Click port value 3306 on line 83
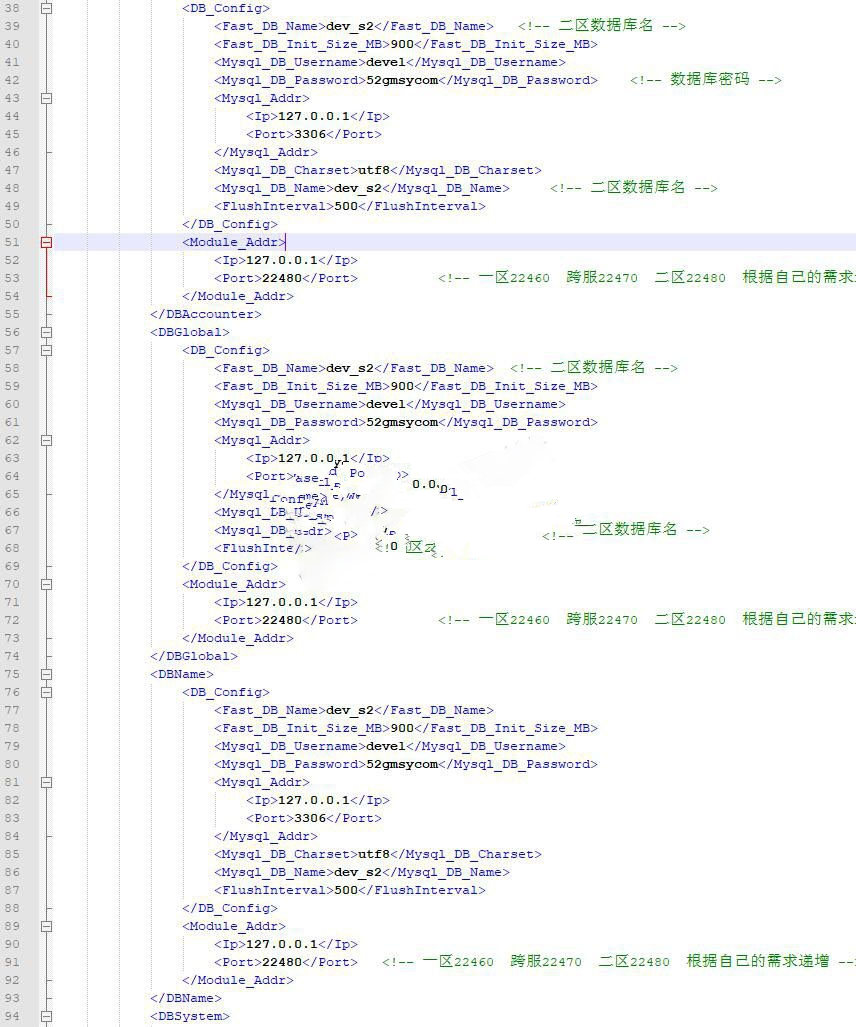 coord(310,818)
